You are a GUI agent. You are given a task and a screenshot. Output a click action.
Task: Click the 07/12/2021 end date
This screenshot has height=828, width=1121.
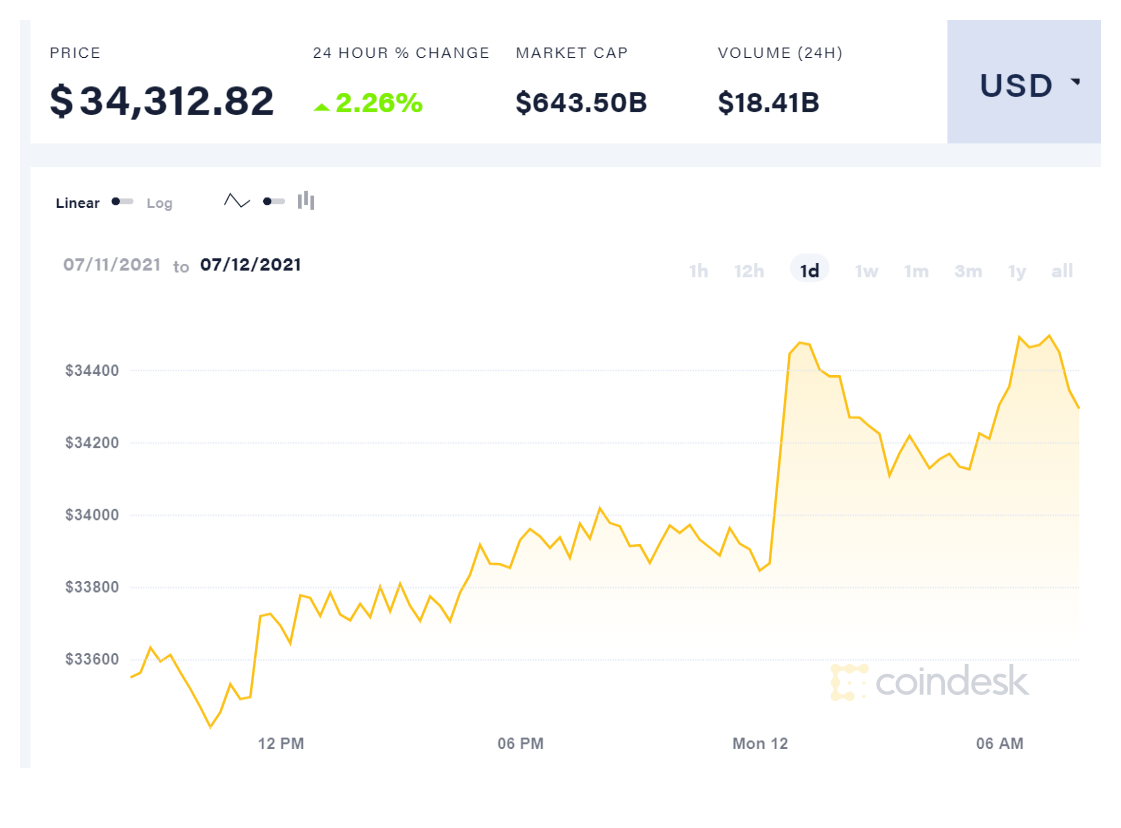[x=250, y=265]
